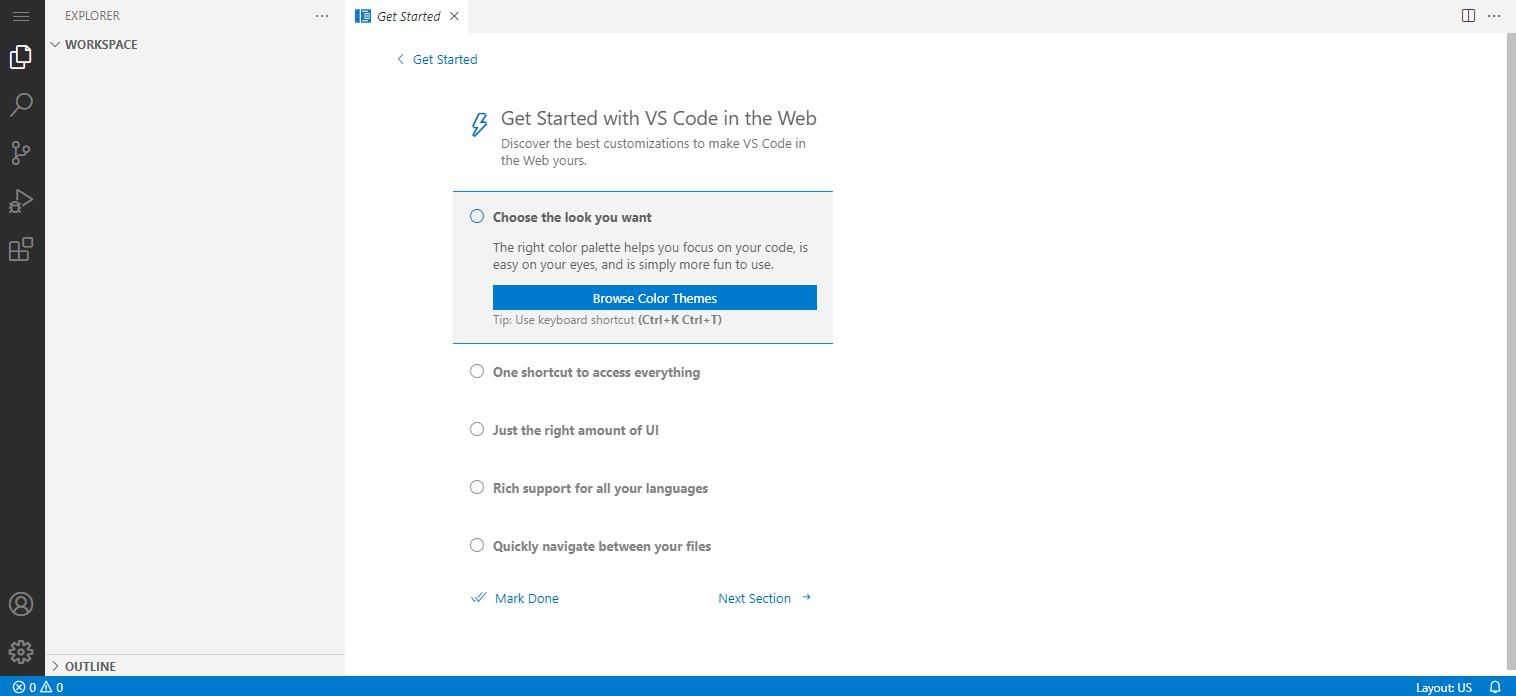Check off 'One shortcut to access everything' step
Viewport: 1516px width, 696px height.
coord(477,372)
